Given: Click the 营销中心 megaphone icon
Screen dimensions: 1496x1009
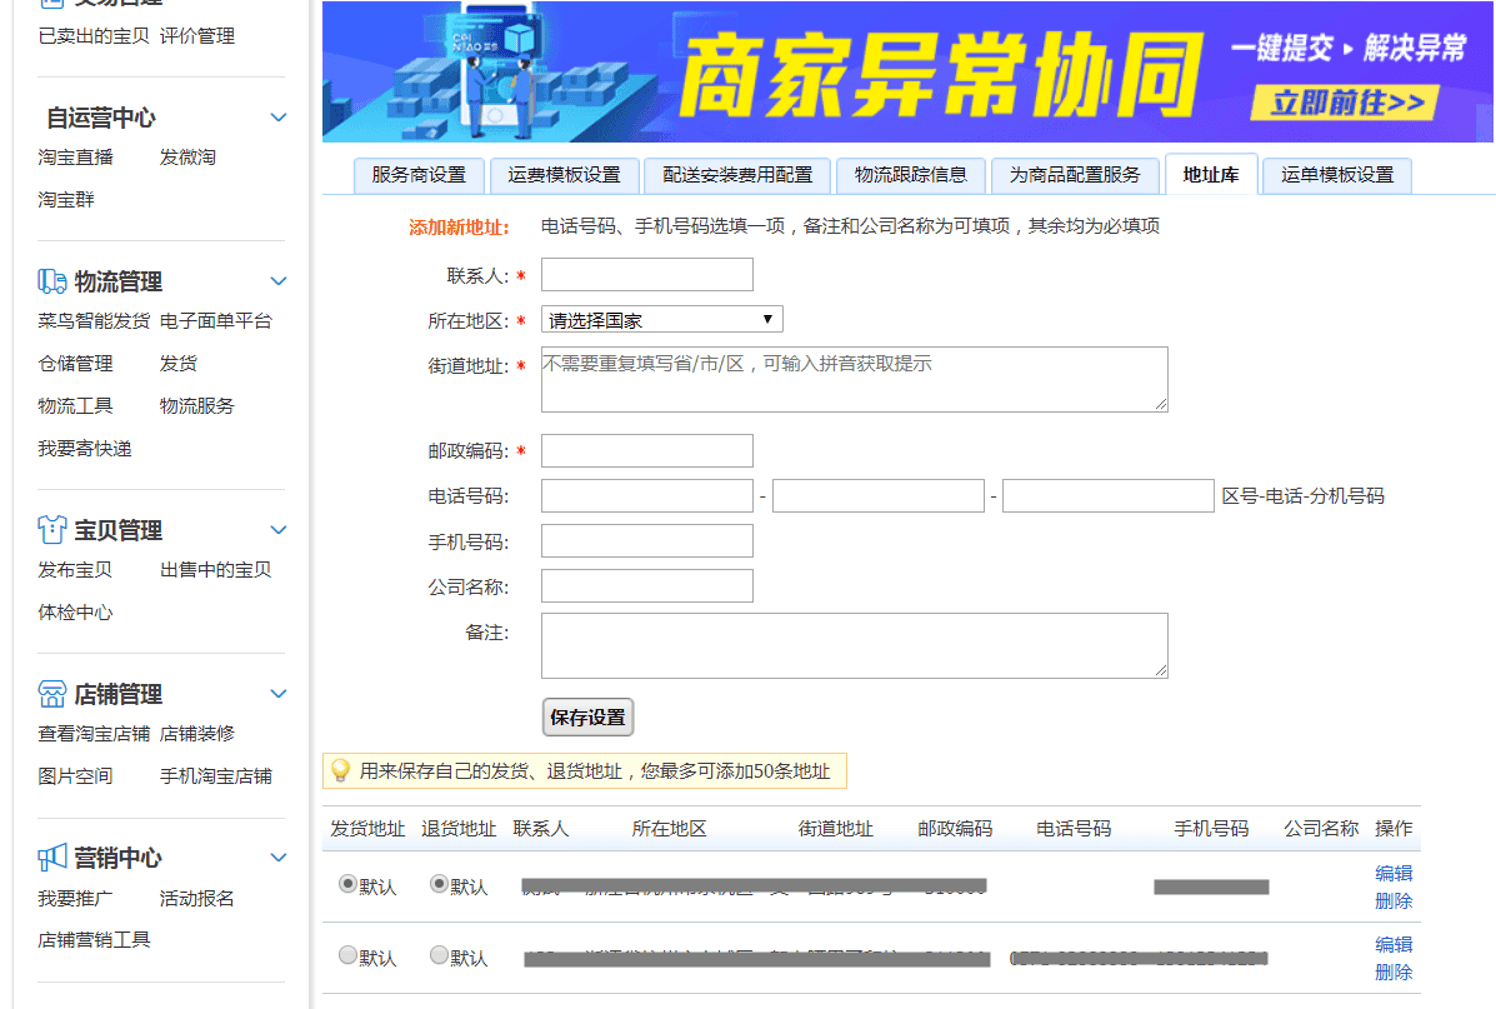Looking at the screenshot, I should coord(52,858).
